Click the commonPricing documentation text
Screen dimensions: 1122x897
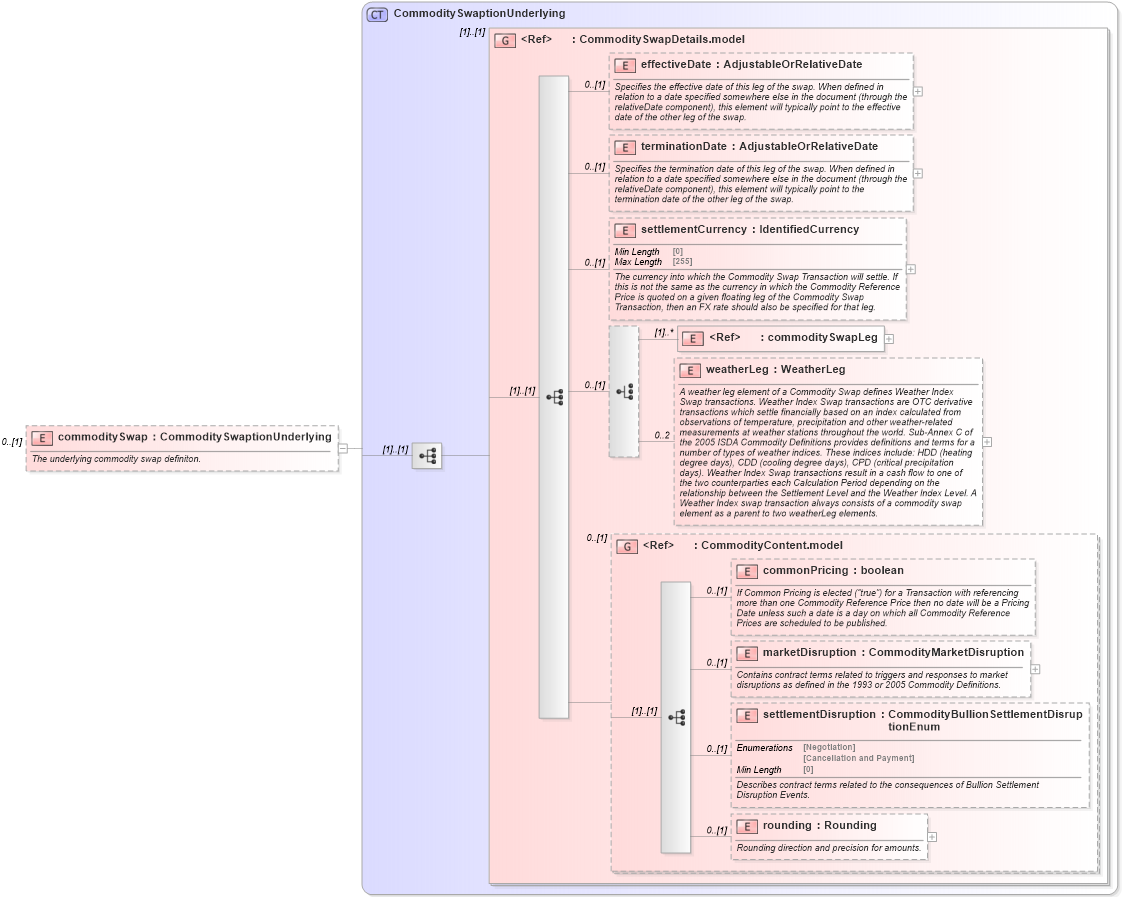click(883, 608)
